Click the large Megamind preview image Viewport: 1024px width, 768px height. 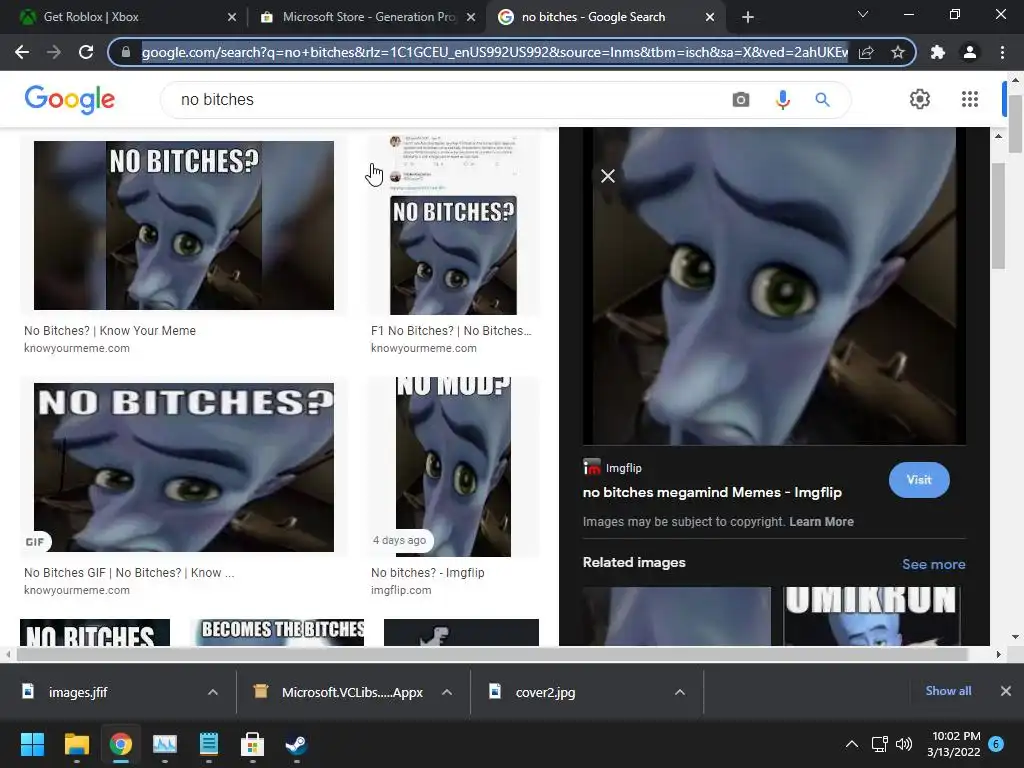pos(774,286)
